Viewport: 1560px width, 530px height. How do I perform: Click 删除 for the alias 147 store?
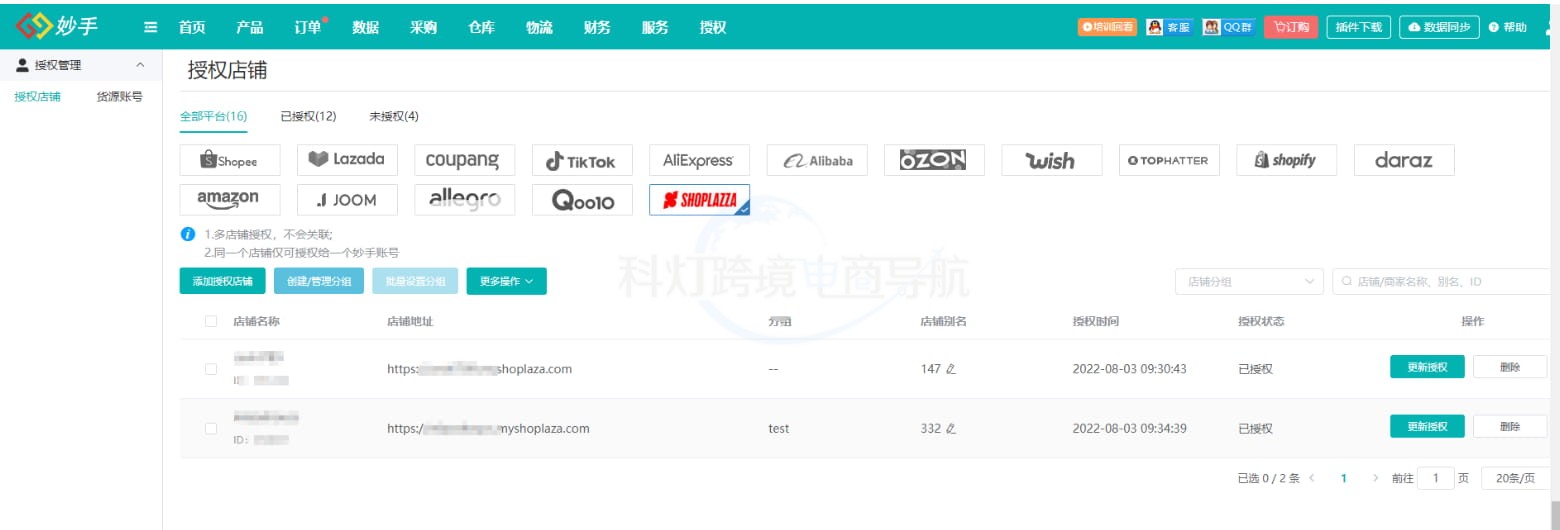click(x=1510, y=367)
